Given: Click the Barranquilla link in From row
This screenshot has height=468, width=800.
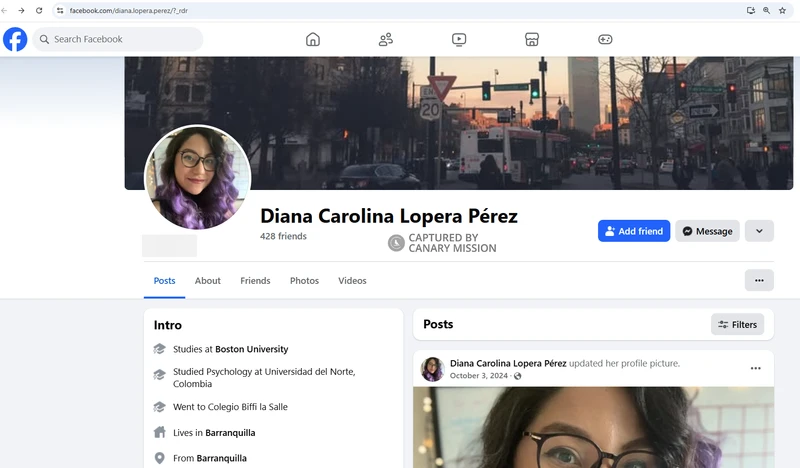Looking at the screenshot, I should pos(221,458).
